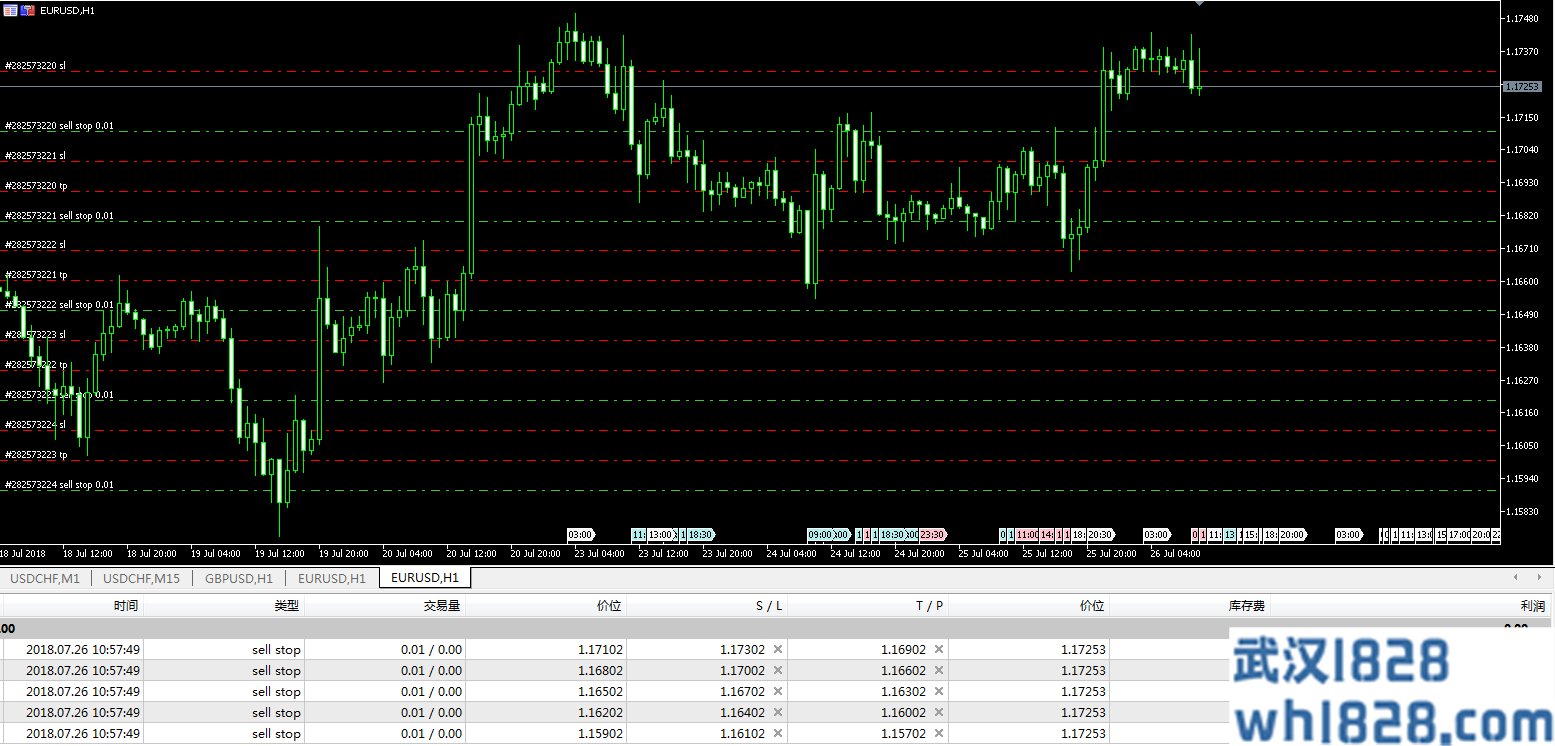Click the '#282573220 sl' level label
The image size is (1555, 746).
pos(35,65)
